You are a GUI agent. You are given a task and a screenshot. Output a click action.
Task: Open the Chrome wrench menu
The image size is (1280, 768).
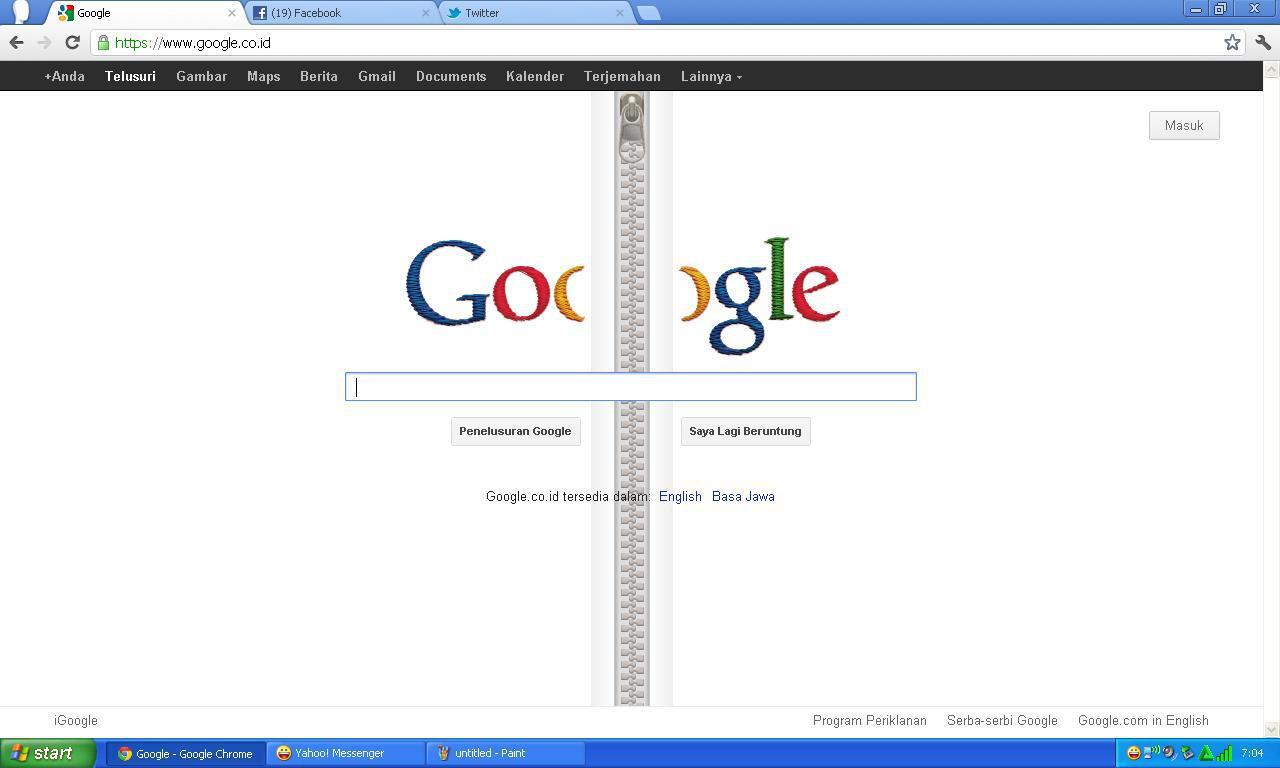(1263, 42)
